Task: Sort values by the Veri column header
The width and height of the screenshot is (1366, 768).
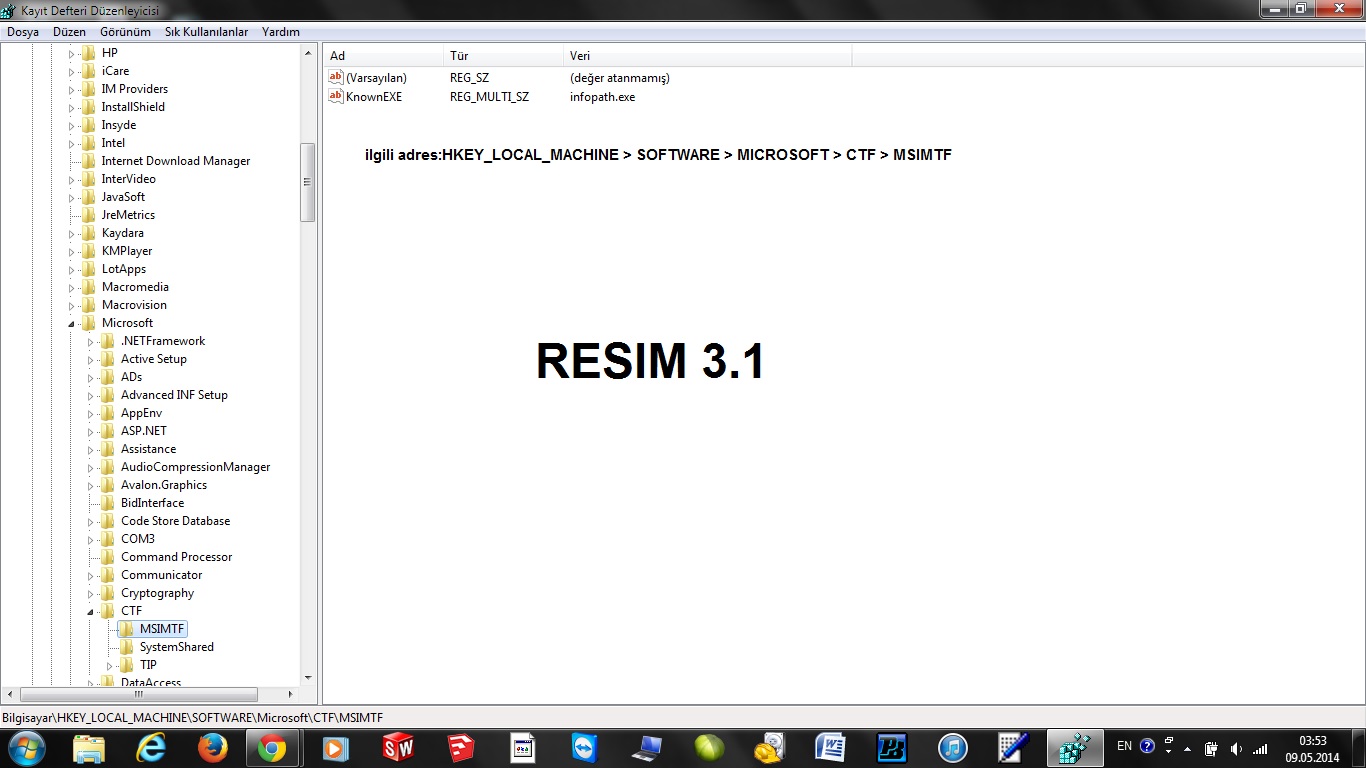Action: click(708, 55)
